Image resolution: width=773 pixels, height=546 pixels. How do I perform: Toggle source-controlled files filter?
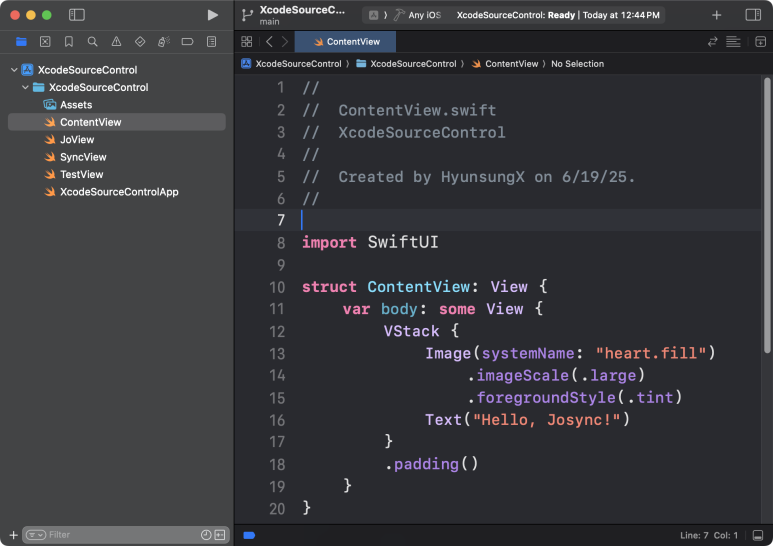coord(220,535)
